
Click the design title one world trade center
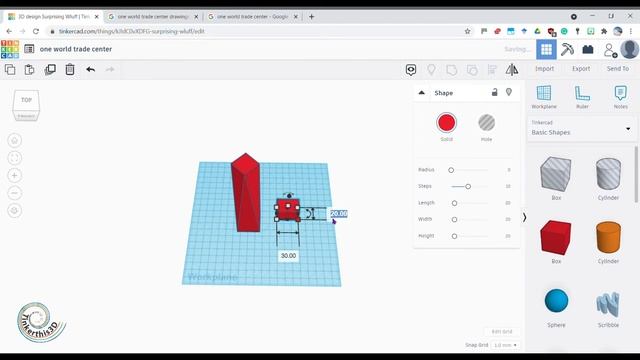(76, 49)
